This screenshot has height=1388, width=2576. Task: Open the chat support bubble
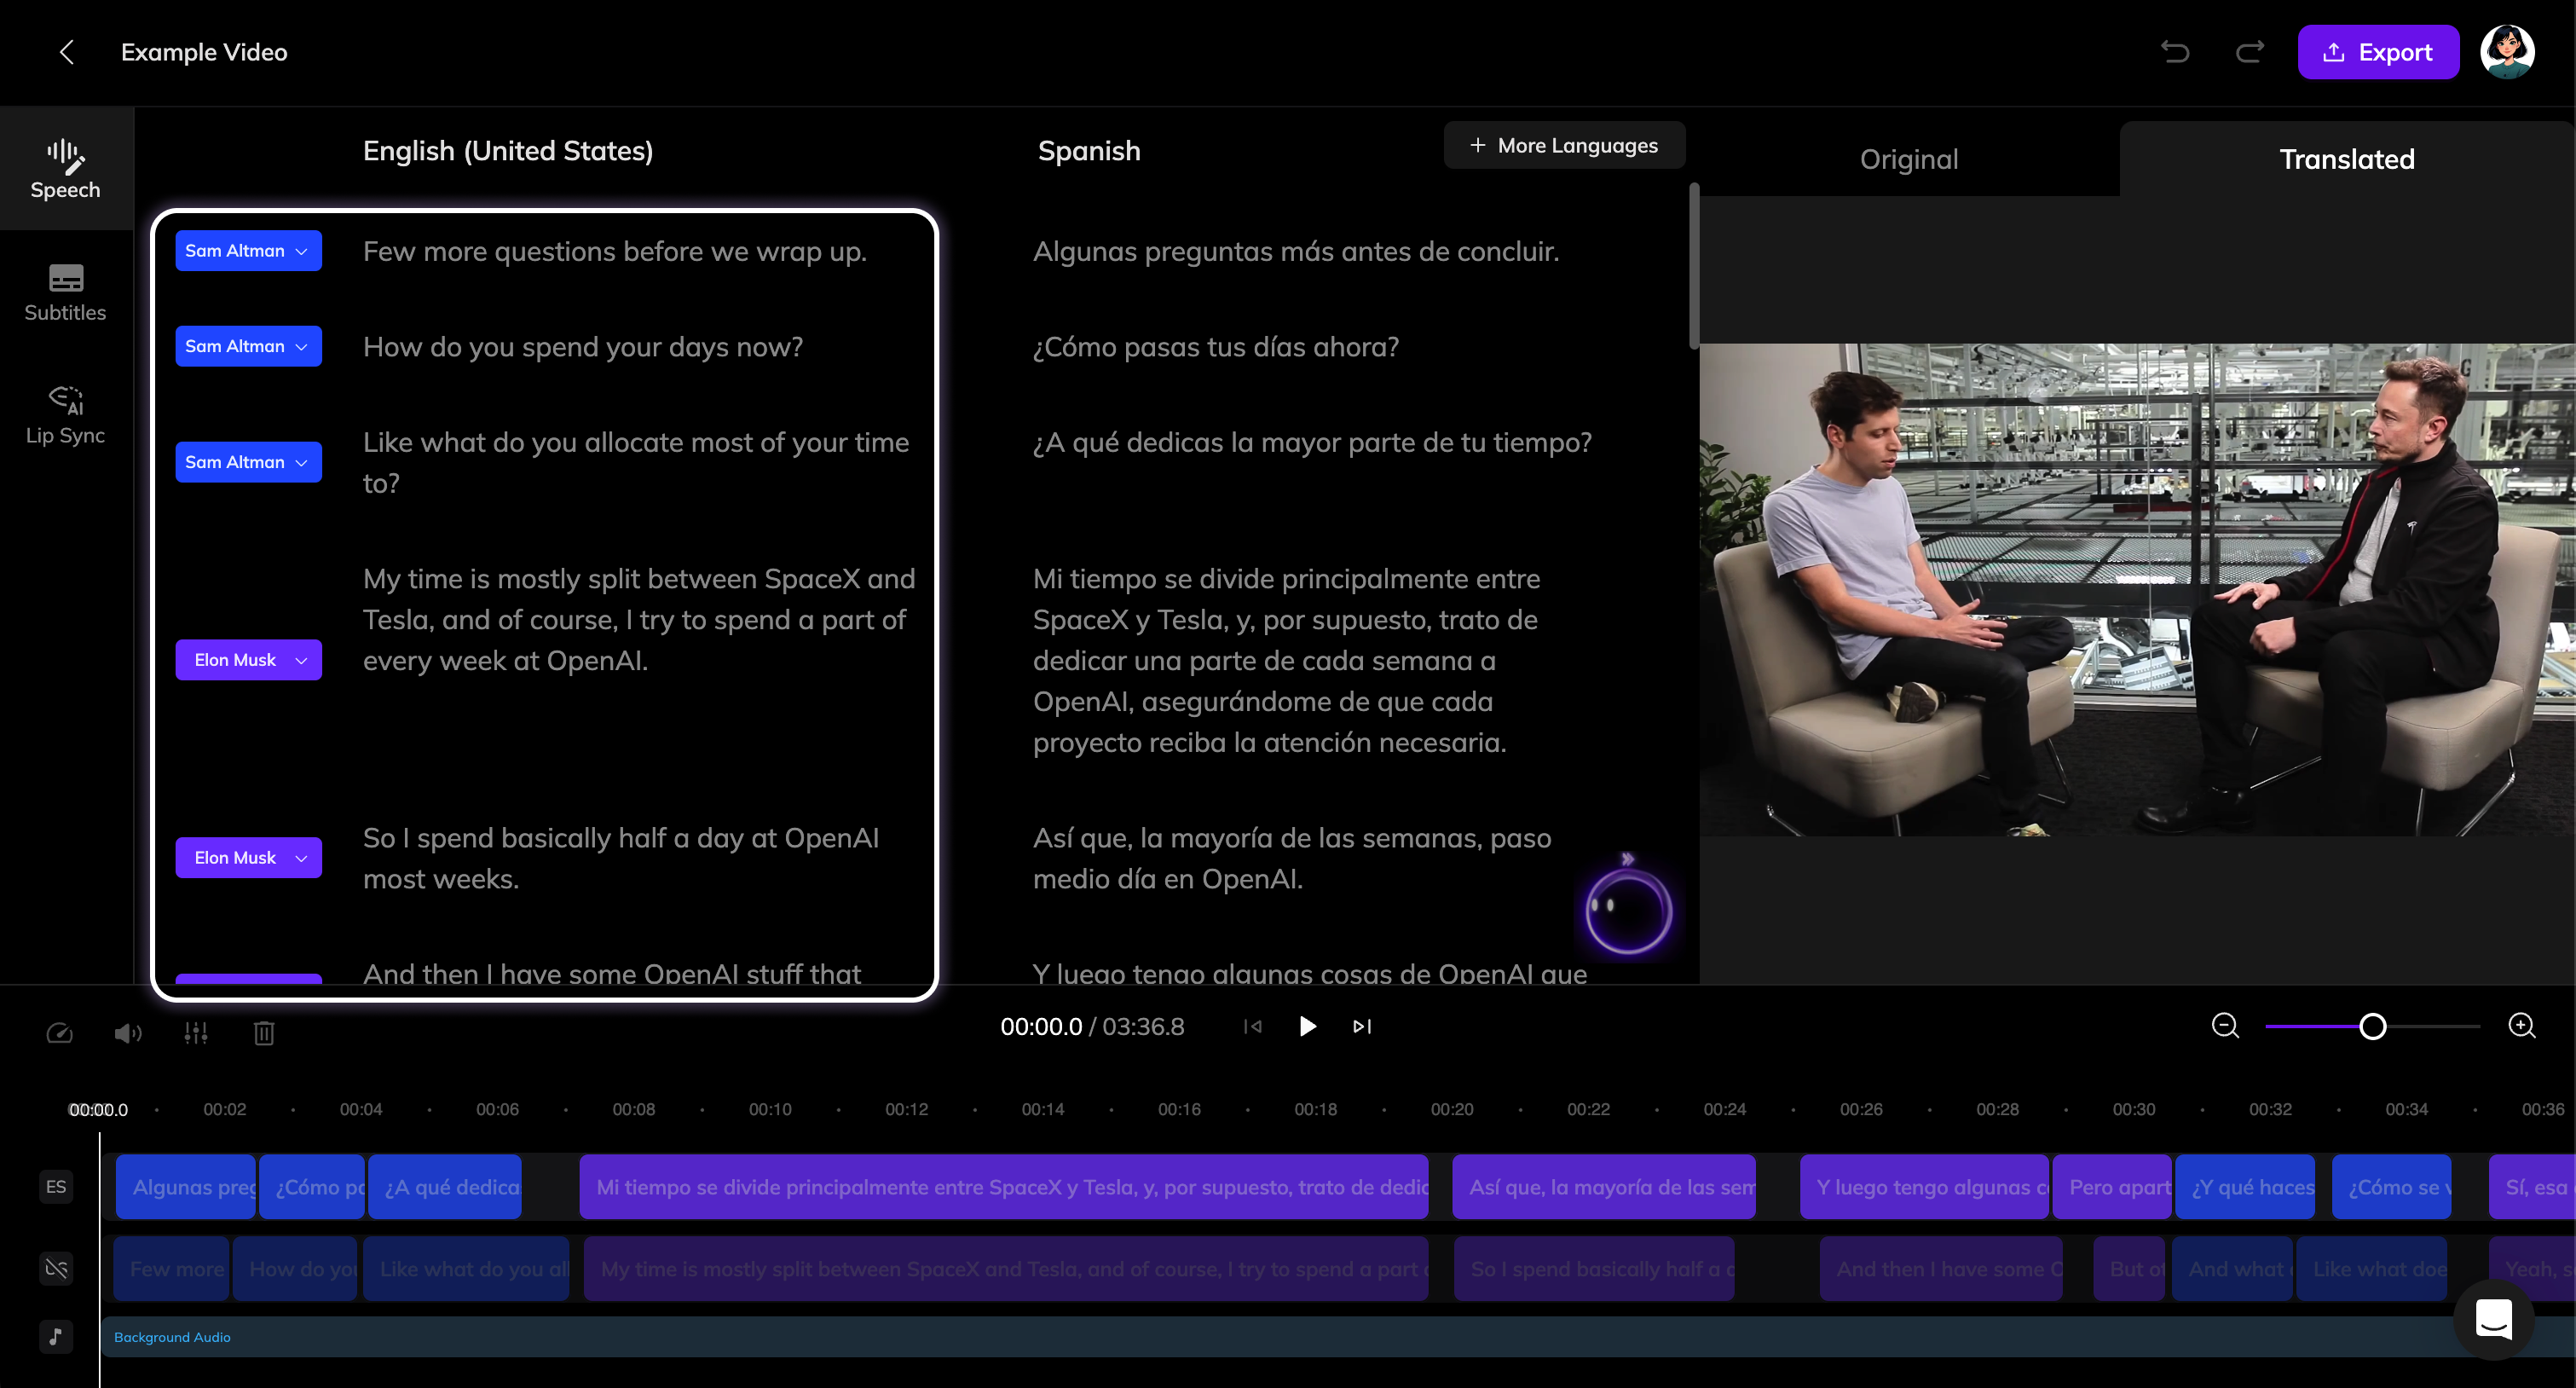(2493, 1320)
